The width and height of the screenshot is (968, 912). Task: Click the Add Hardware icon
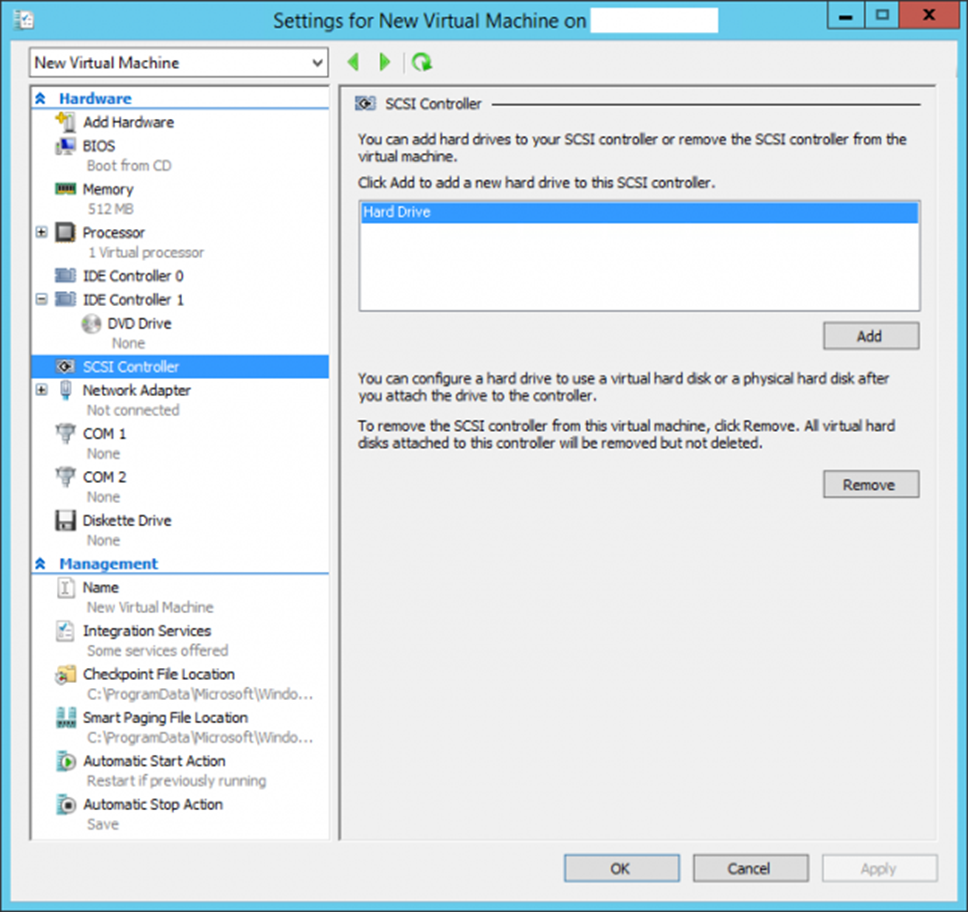(65, 122)
